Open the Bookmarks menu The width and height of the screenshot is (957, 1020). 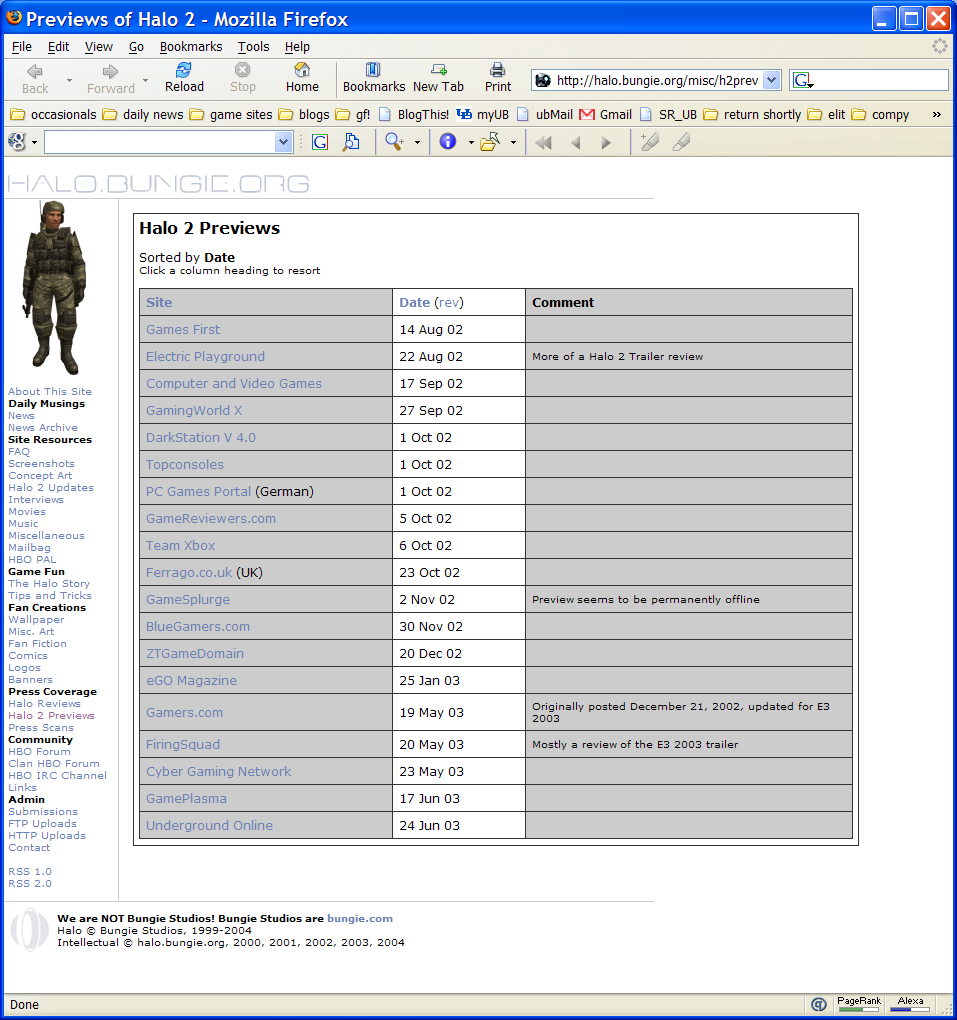[191, 47]
